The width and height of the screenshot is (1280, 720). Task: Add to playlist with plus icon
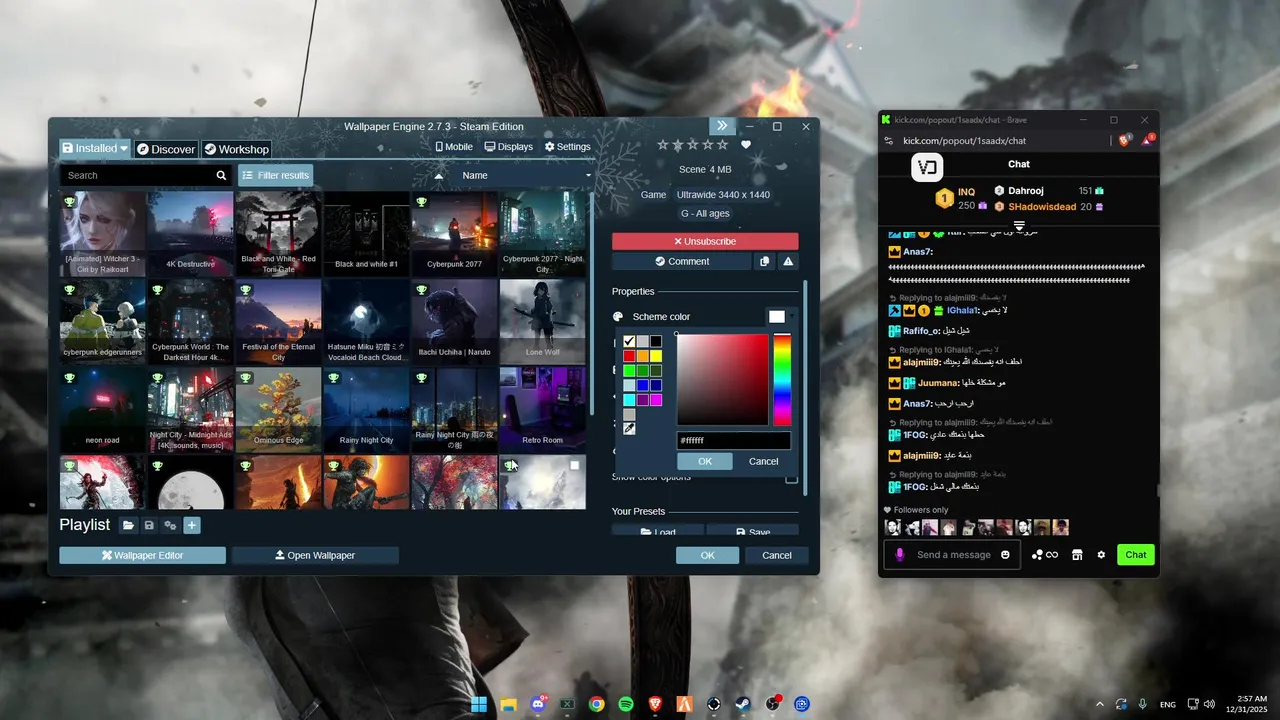[x=192, y=525]
